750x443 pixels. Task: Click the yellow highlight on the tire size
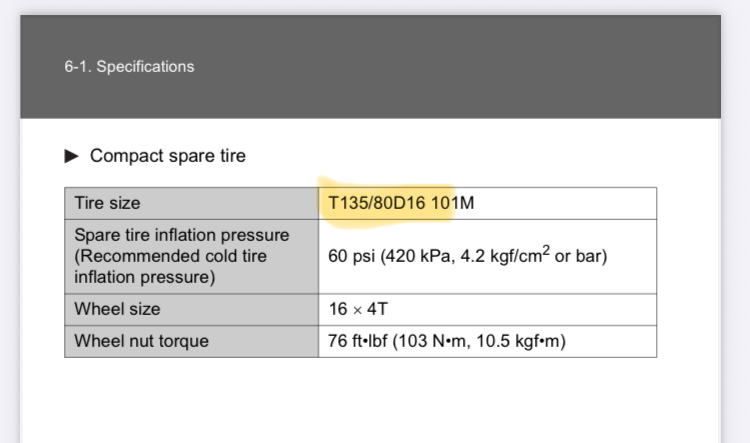(x=386, y=202)
